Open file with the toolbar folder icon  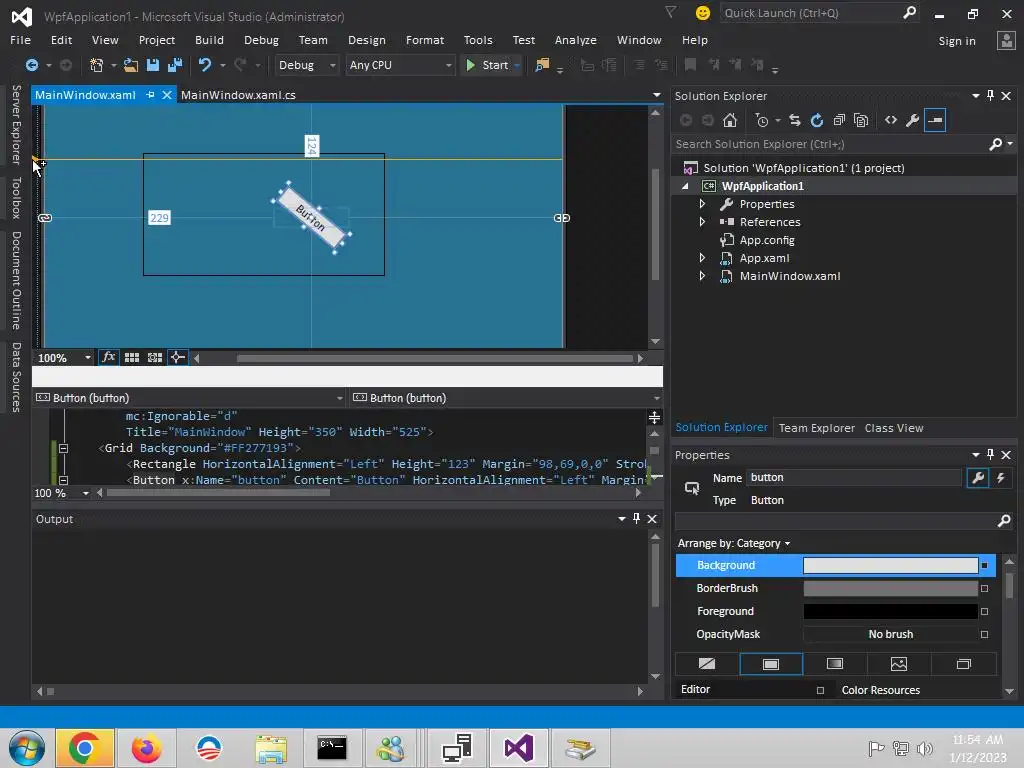point(131,65)
